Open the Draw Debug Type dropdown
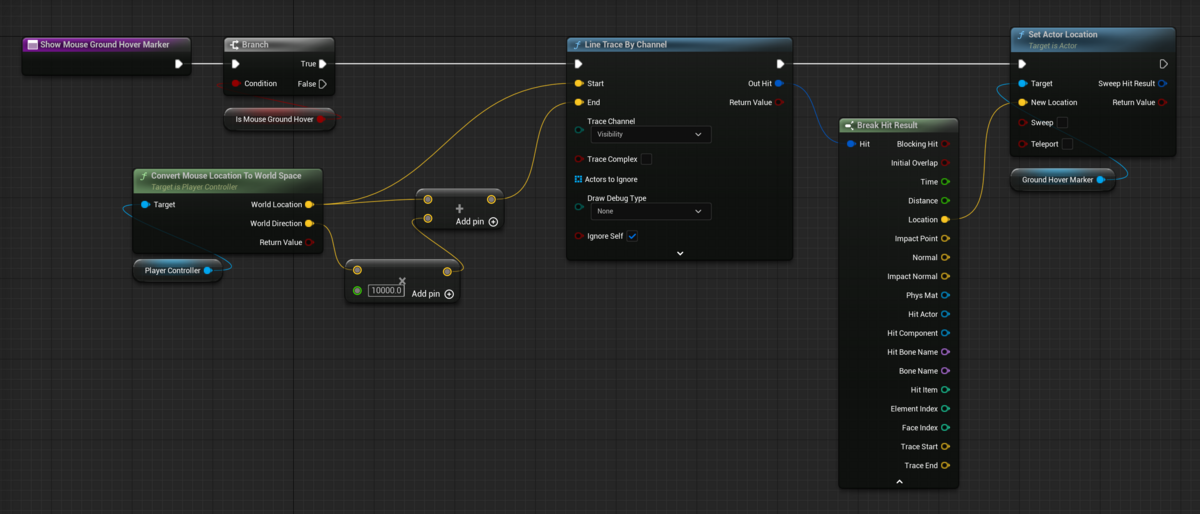 (x=649, y=211)
